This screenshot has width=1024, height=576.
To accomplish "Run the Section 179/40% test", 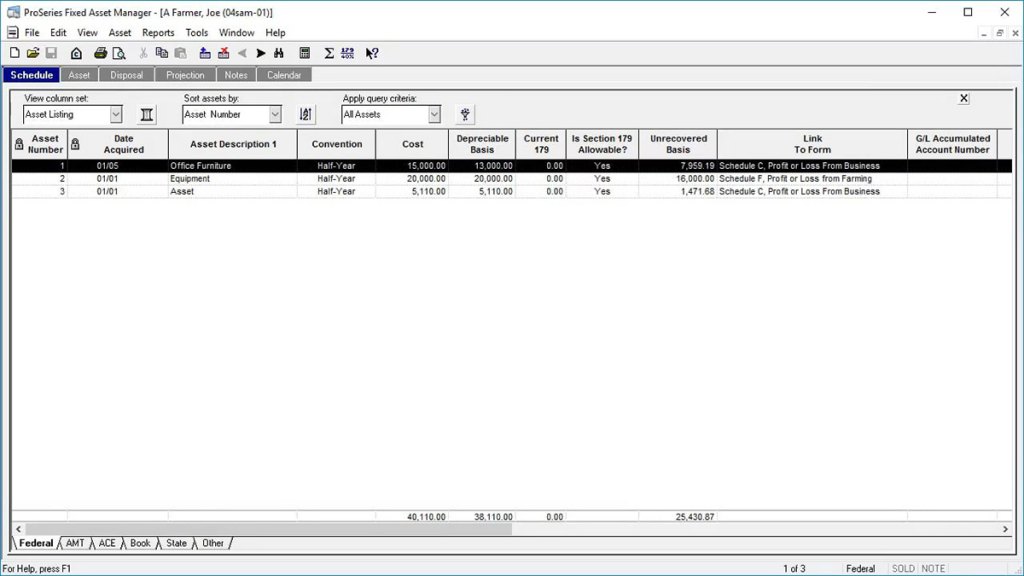I will click(x=347, y=53).
